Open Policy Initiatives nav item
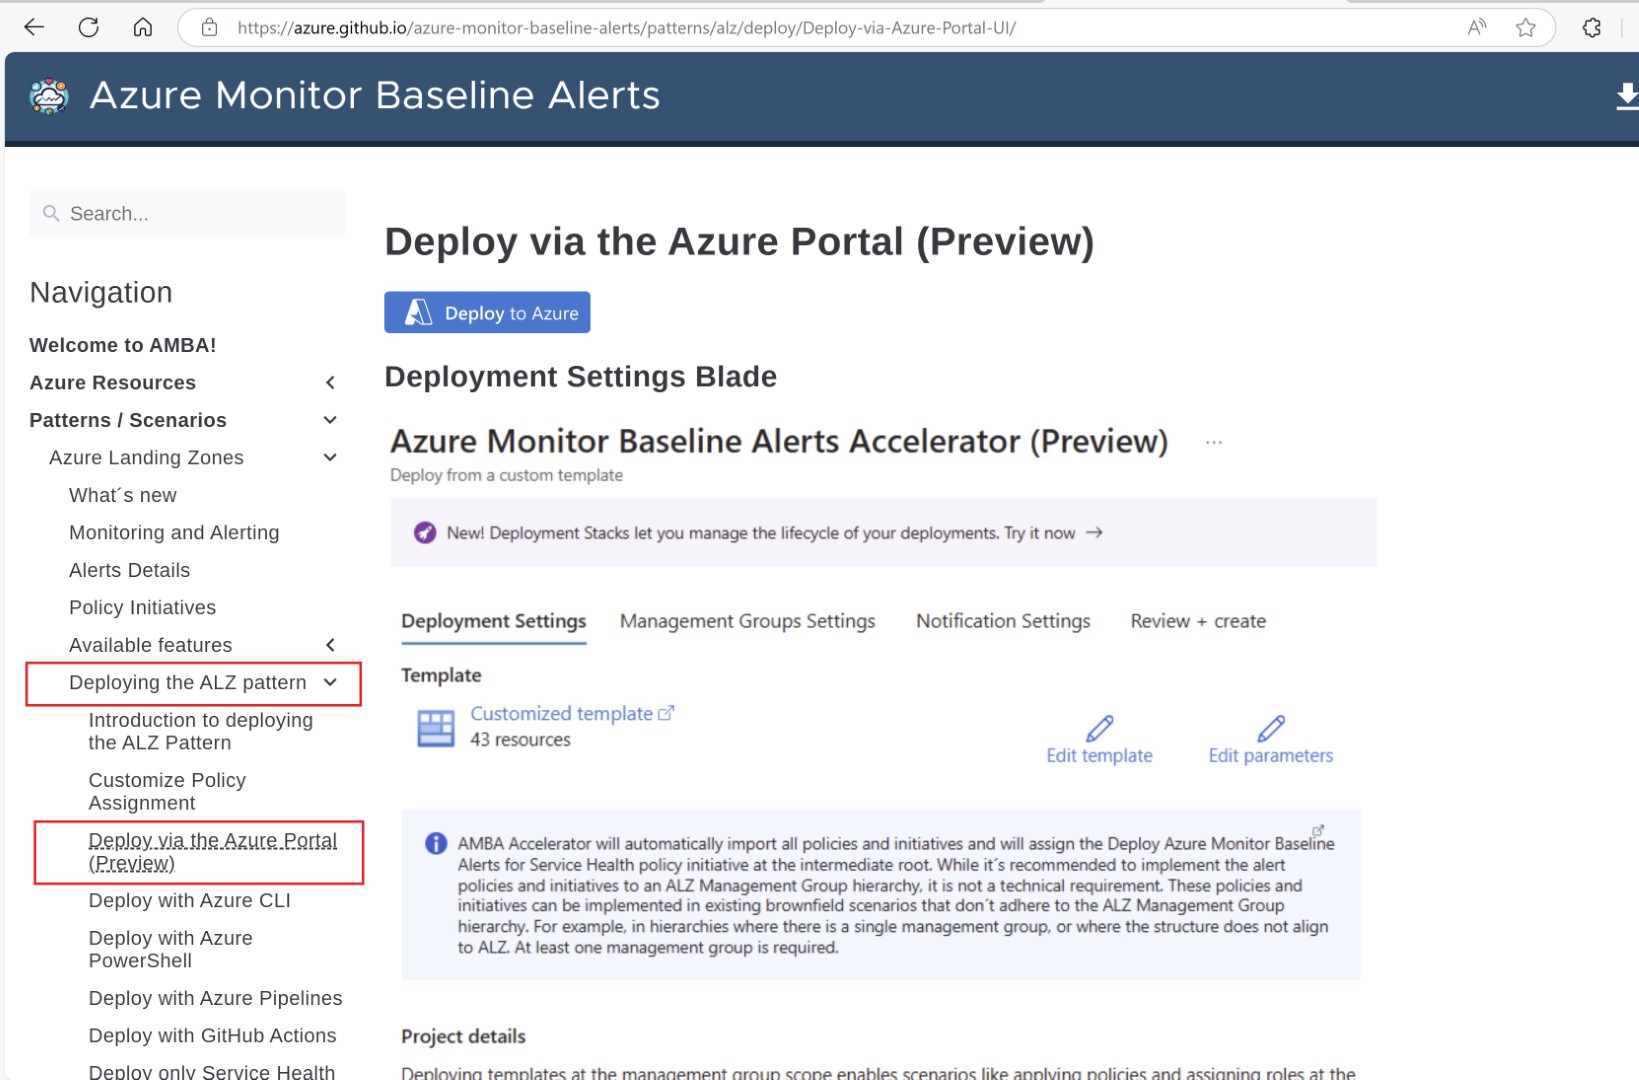This screenshot has width=1639, height=1080. [142, 607]
